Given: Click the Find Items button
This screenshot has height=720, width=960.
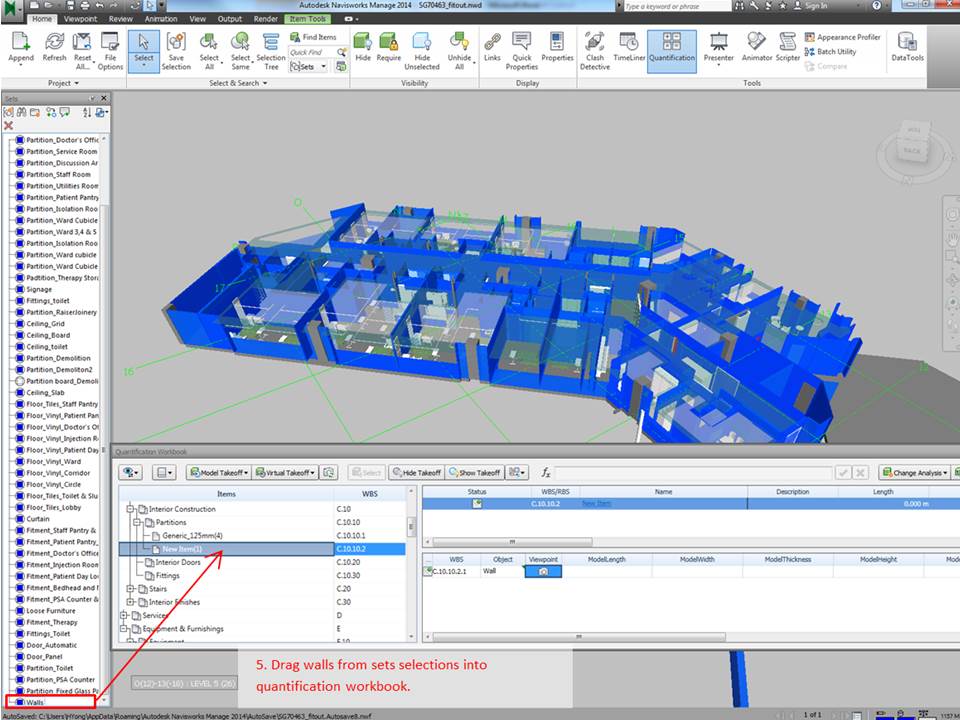Looking at the screenshot, I should [x=313, y=37].
